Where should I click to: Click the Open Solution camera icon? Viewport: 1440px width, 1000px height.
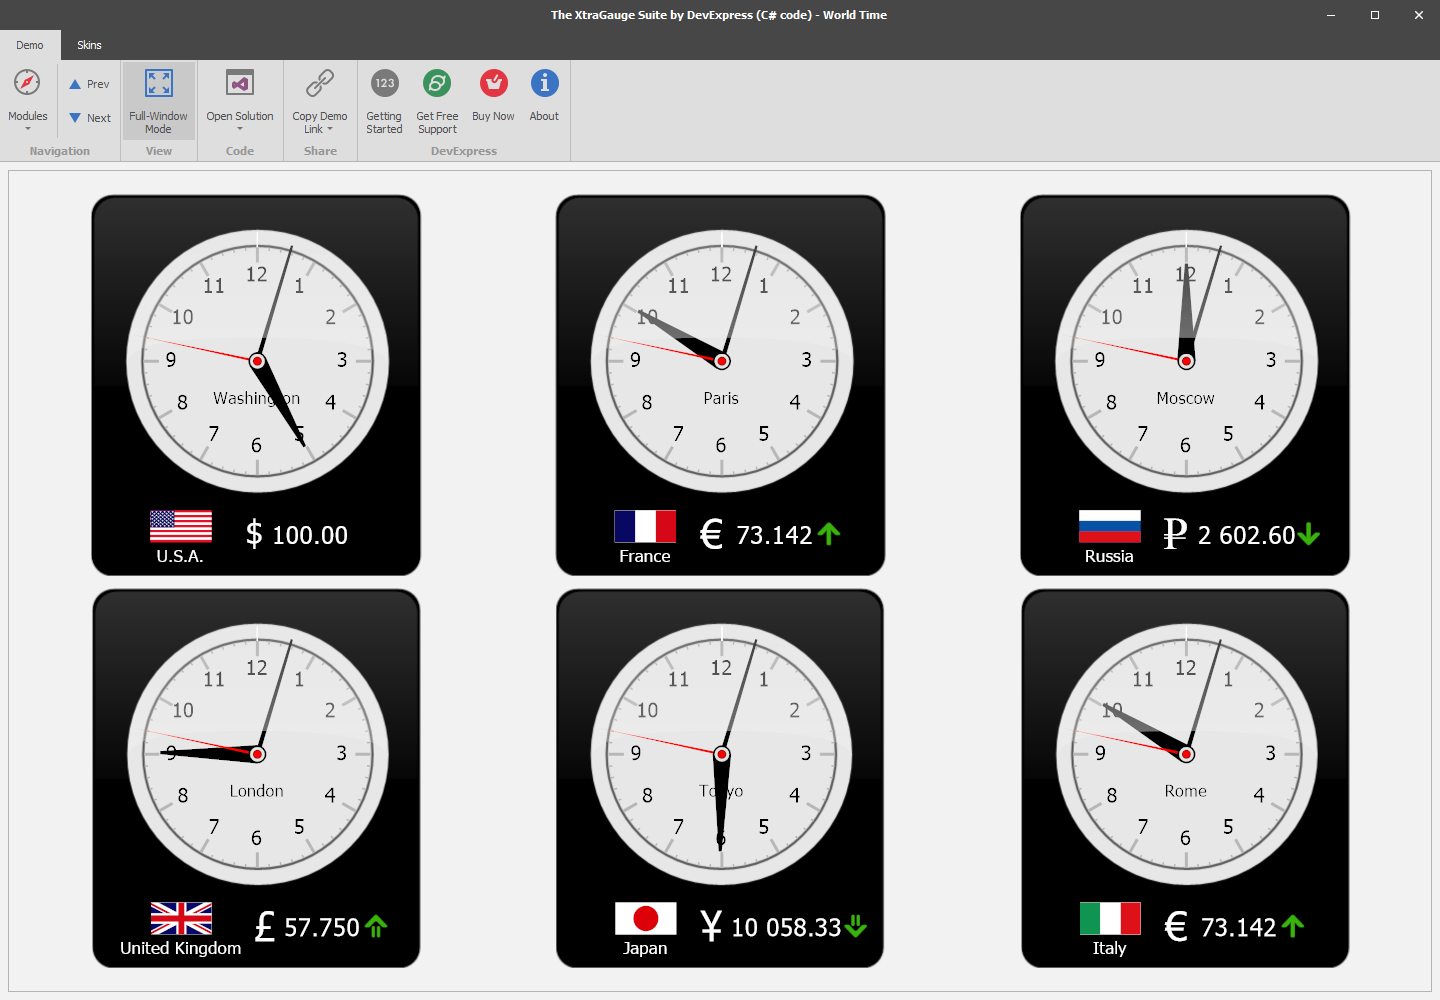[240, 83]
